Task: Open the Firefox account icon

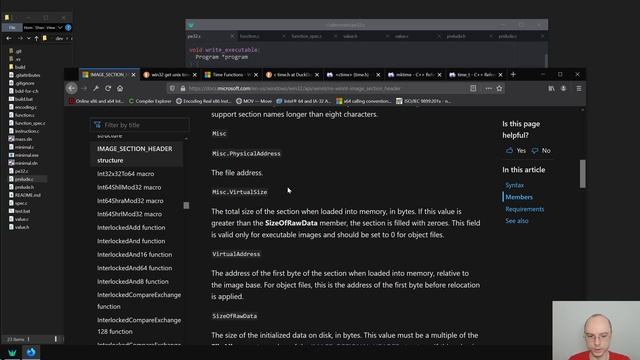Action: click(x=564, y=88)
